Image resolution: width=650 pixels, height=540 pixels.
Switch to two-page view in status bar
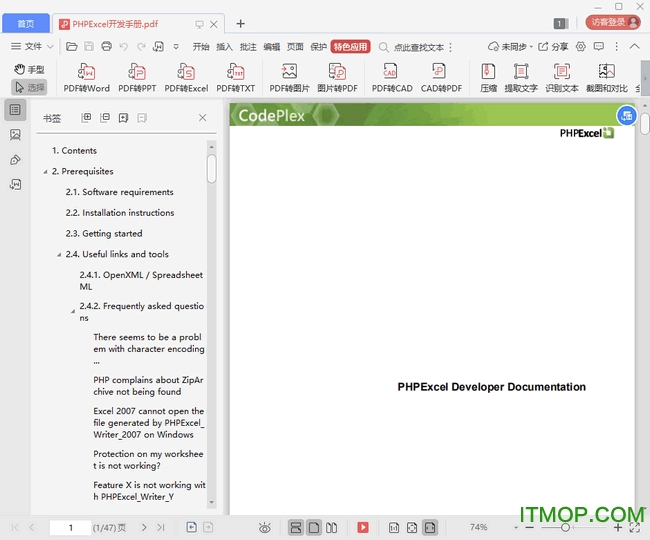click(x=333, y=527)
